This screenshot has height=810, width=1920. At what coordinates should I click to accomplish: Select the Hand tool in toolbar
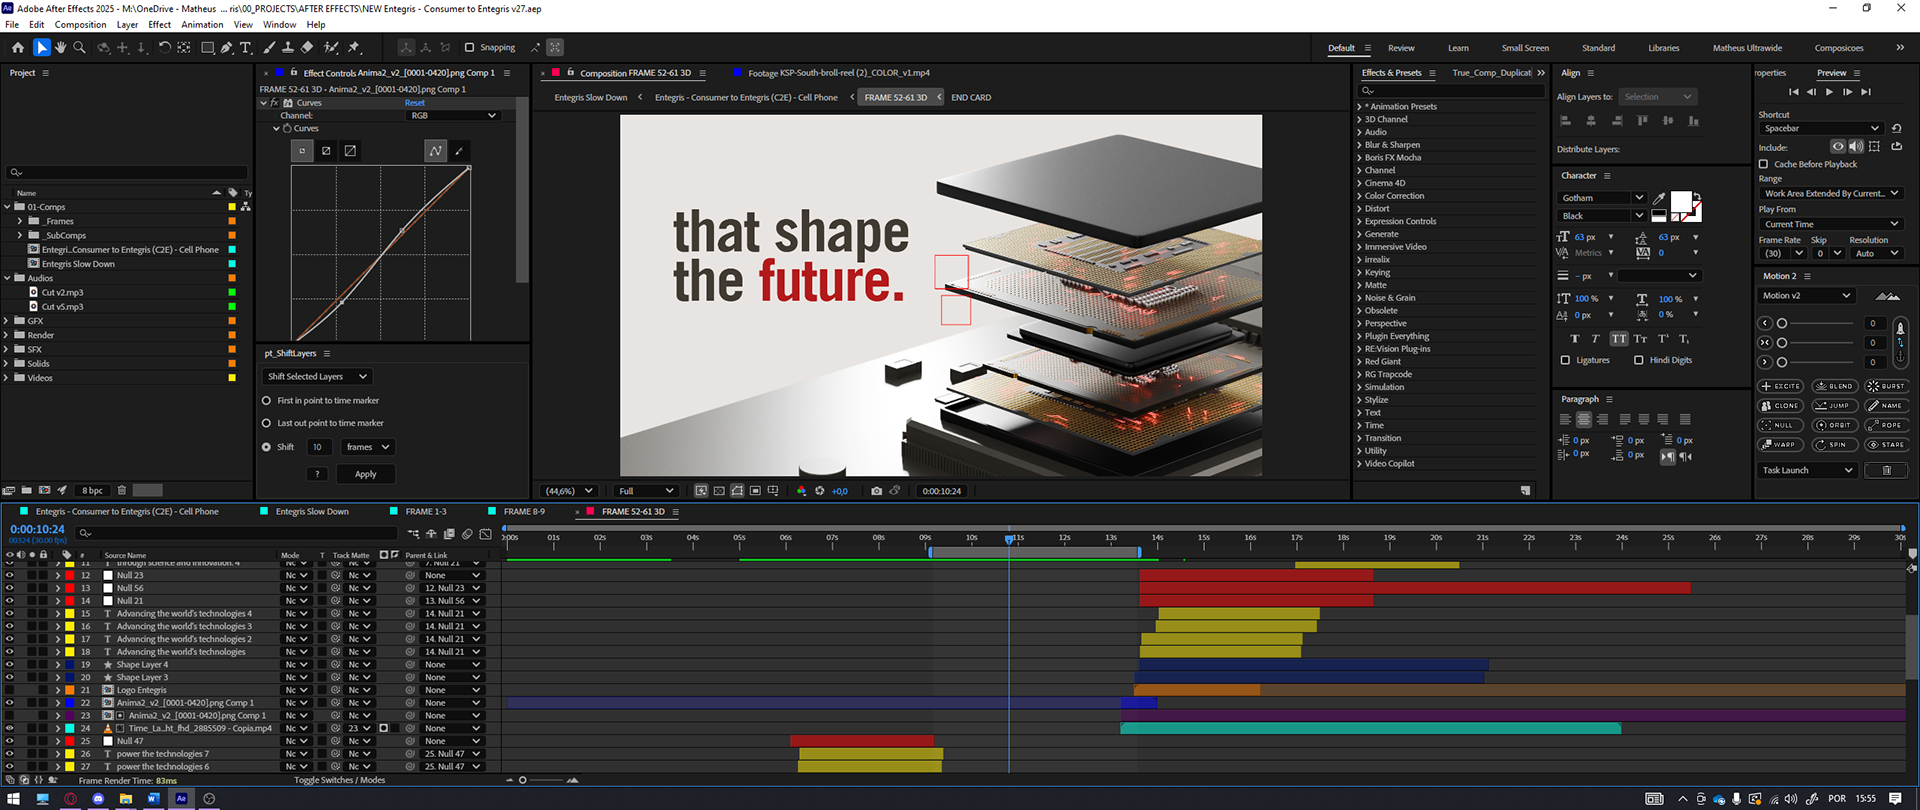(x=60, y=47)
